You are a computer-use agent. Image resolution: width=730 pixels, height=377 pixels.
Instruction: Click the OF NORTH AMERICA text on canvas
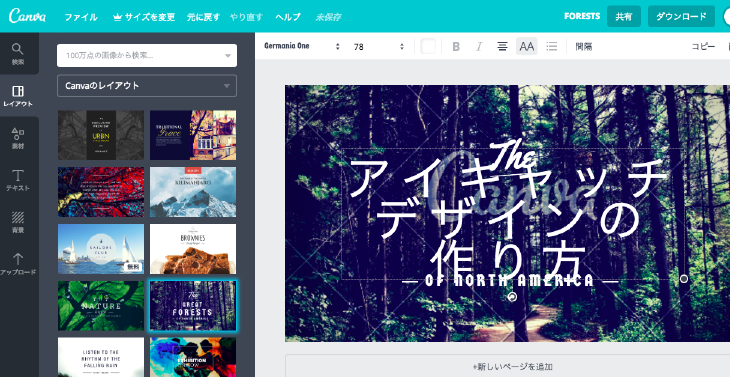pos(510,281)
